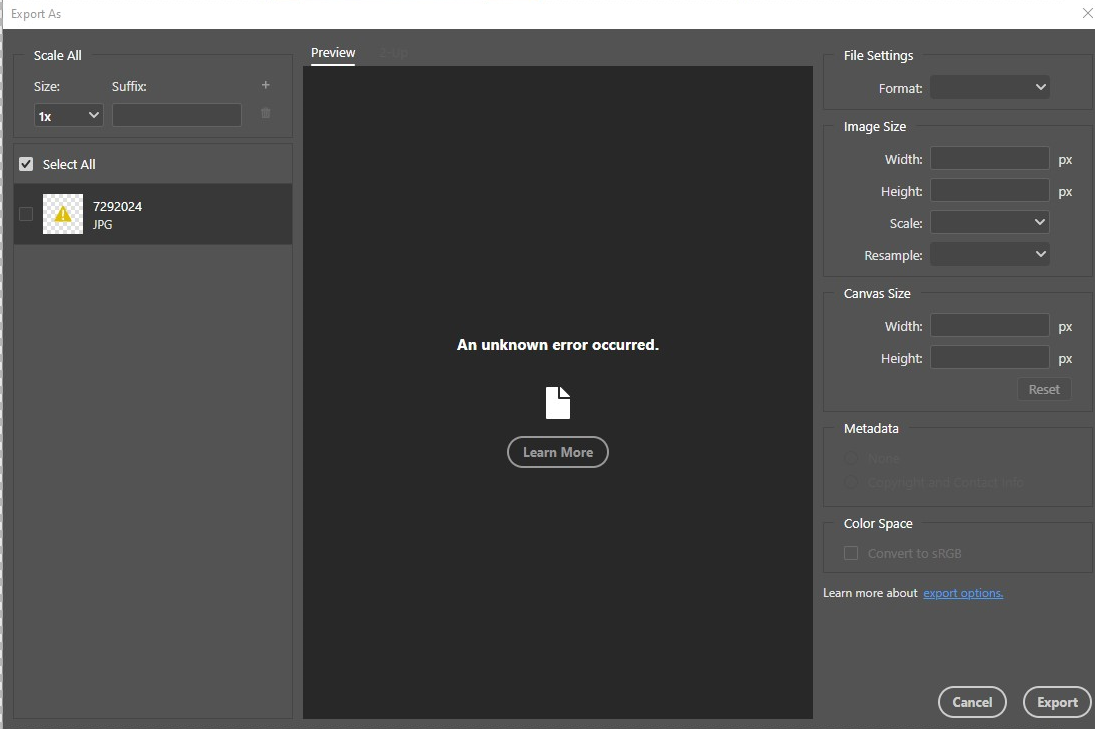Viewport: 1095px width, 729px height.
Task: Click the document icon under error message
Action: 558,403
